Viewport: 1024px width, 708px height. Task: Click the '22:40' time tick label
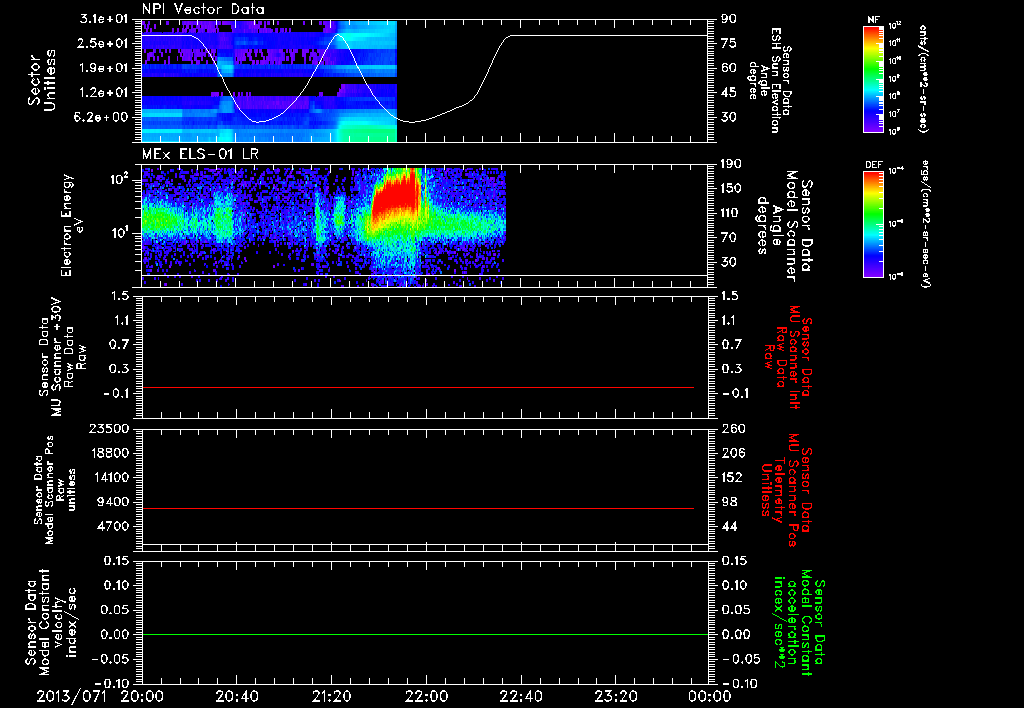pyautogui.click(x=520, y=696)
